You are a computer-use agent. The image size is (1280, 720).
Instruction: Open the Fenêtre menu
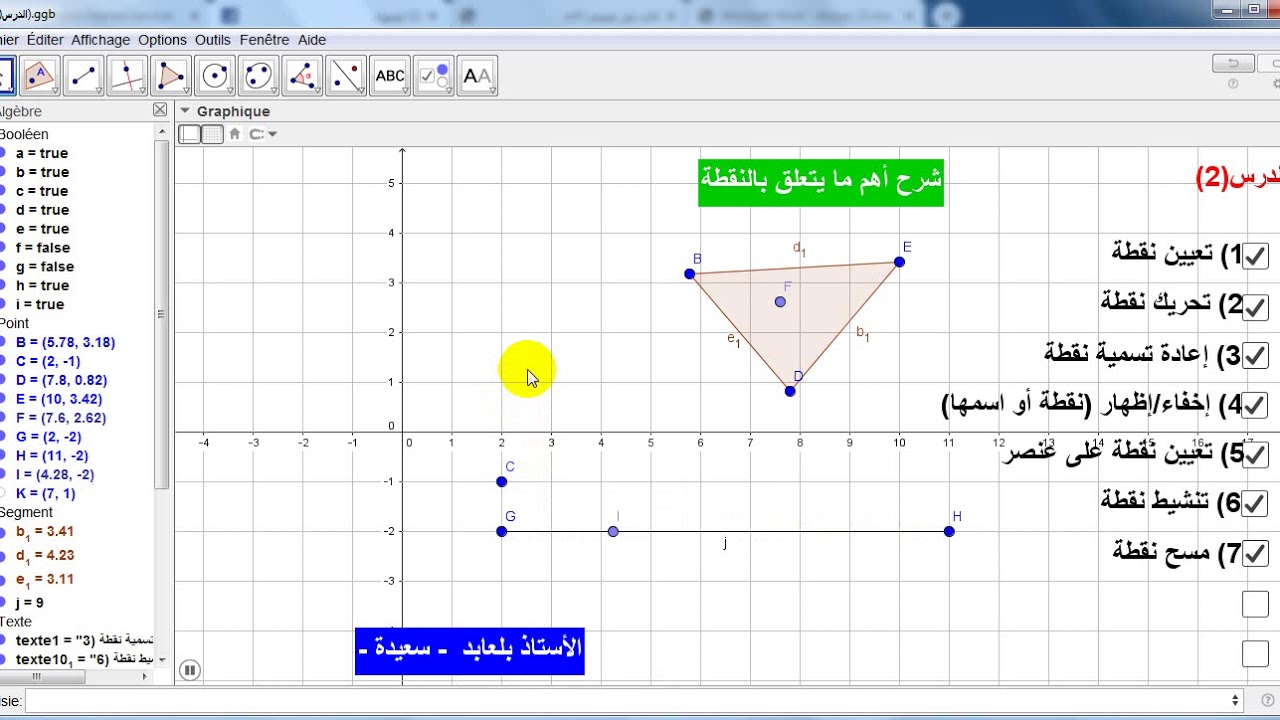pyautogui.click(x=264, y=40)
